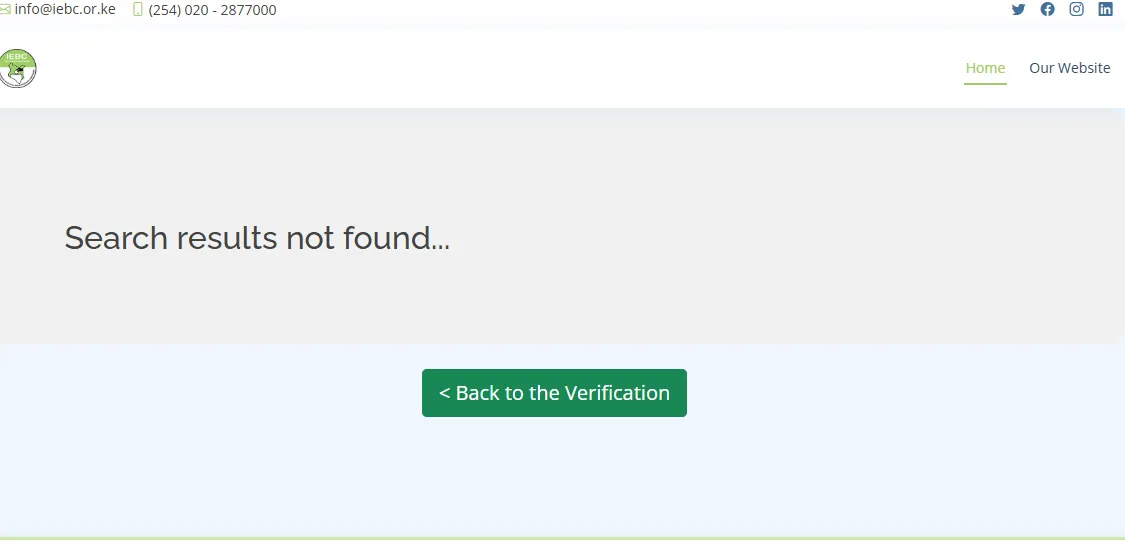Image resolution: width=1125 pixels, height=540 pixels.
Task: Click the green stripe at the page bottom
Action: 562,538
